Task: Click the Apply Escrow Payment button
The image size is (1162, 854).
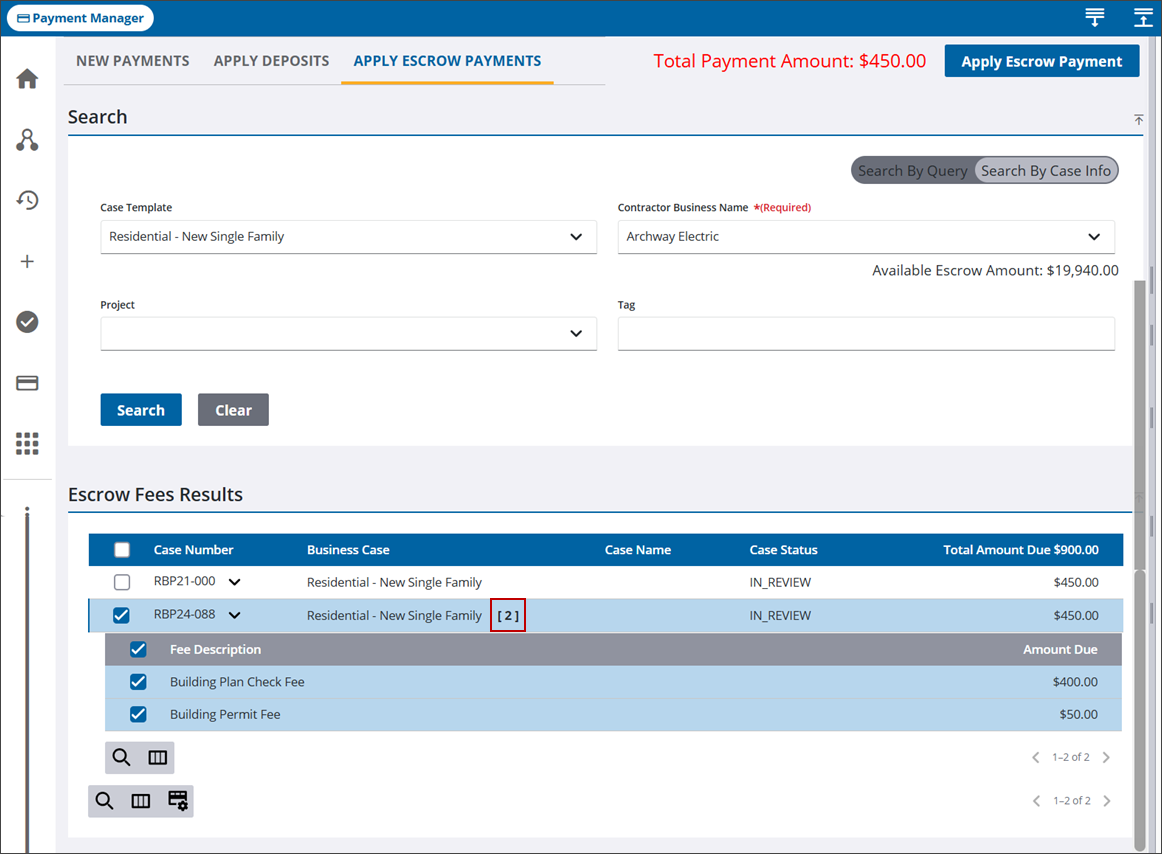Action: click(1041, 61)
